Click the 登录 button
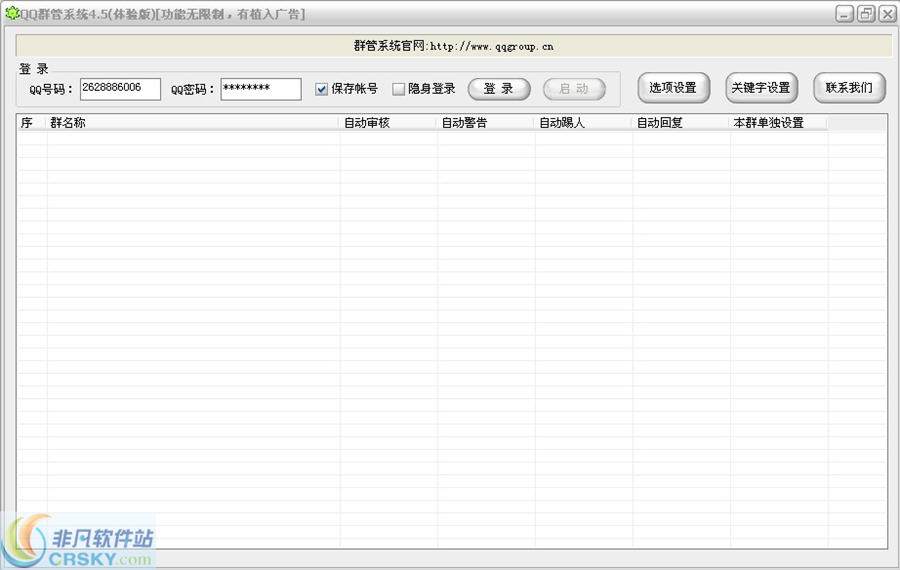The width and height of the screenshot is (900, 570). tap(499, 89)
